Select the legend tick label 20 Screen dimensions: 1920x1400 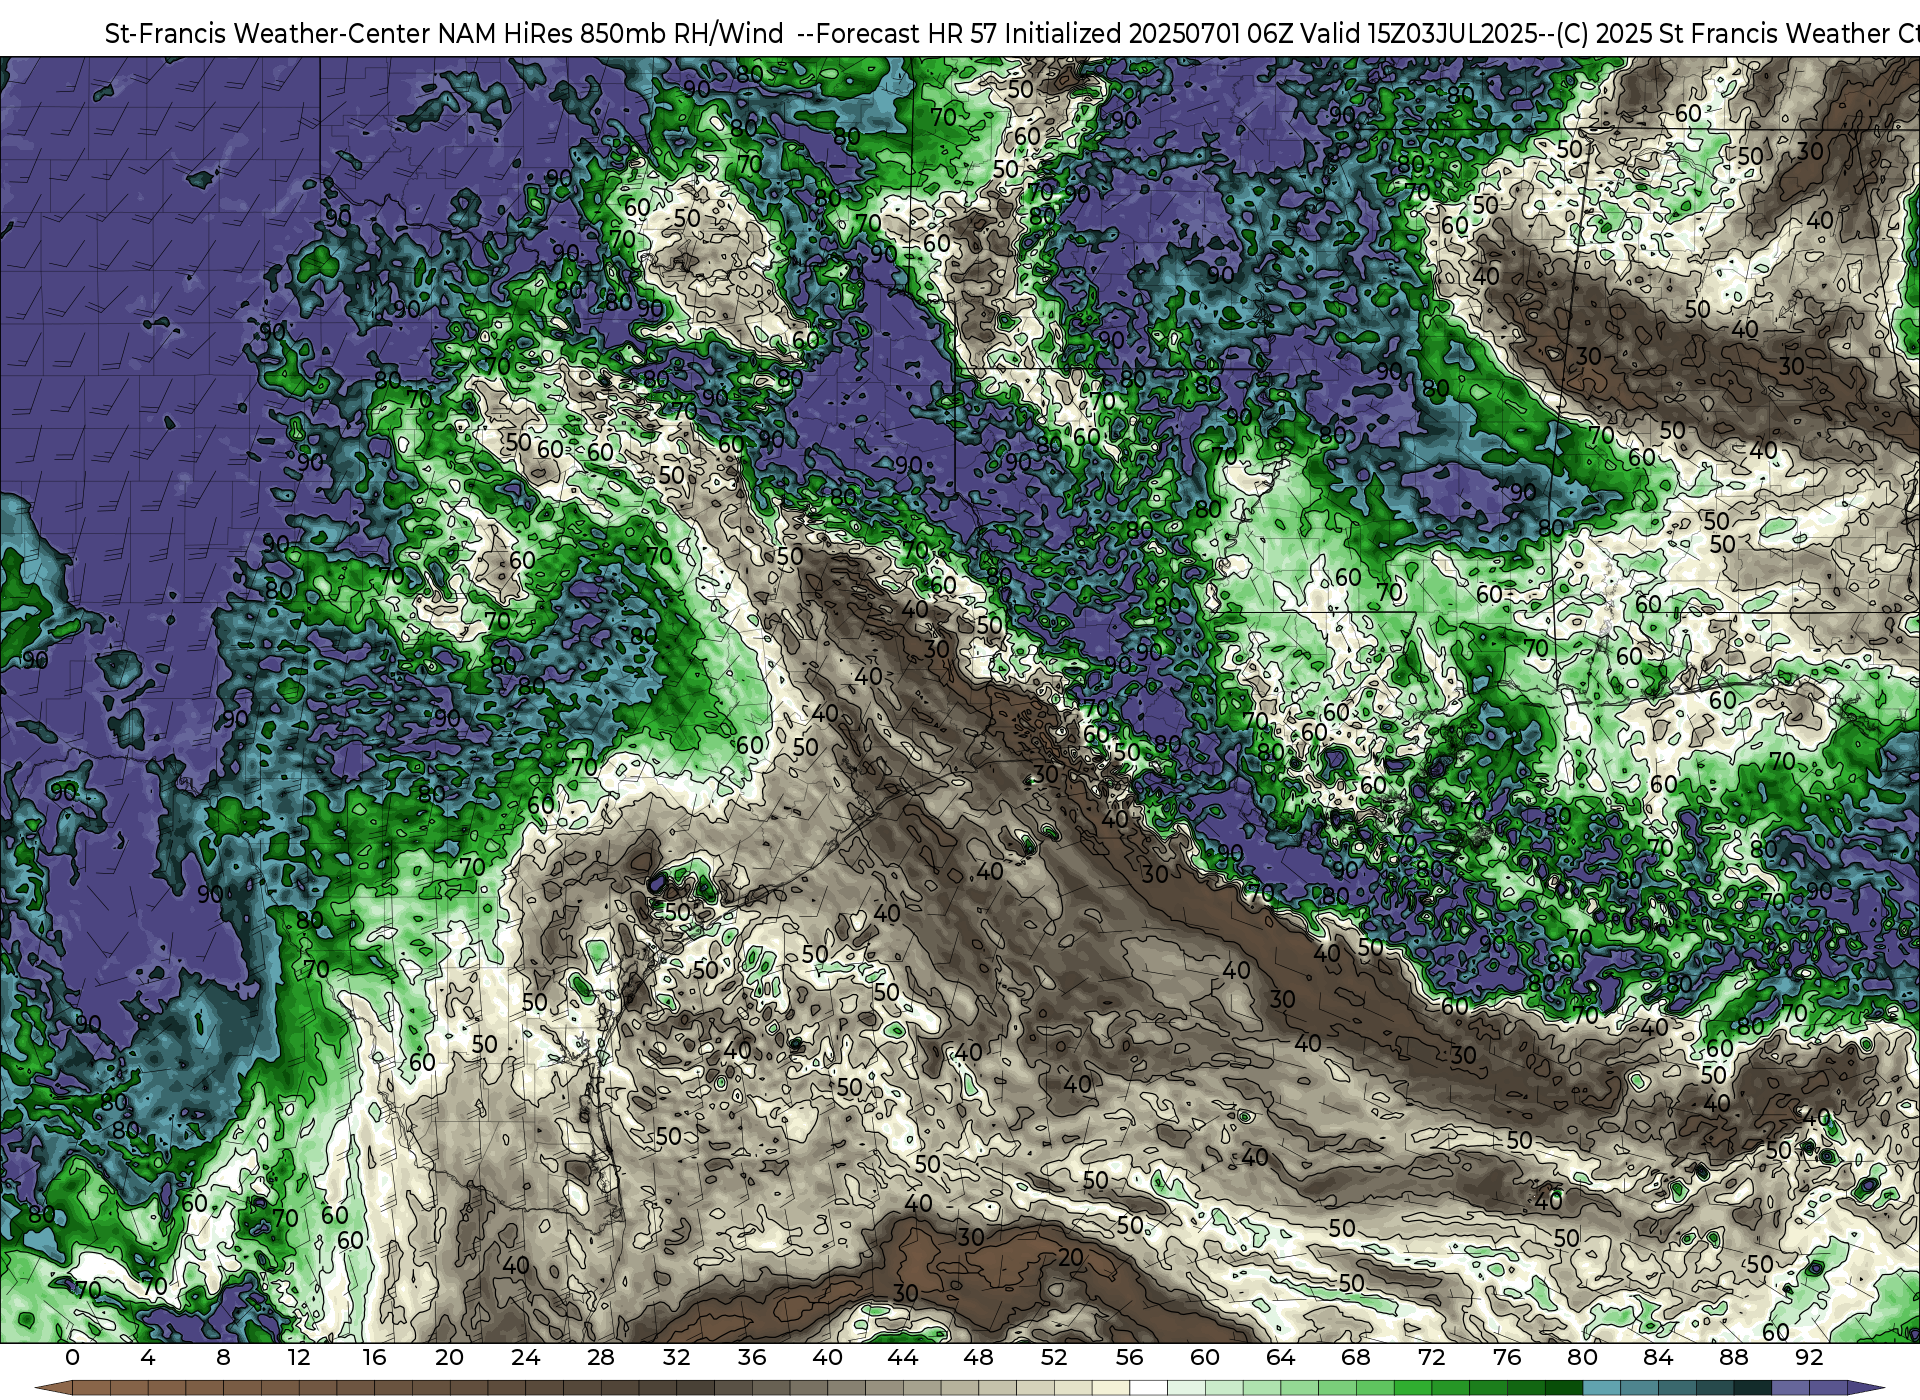[450, 1357]
